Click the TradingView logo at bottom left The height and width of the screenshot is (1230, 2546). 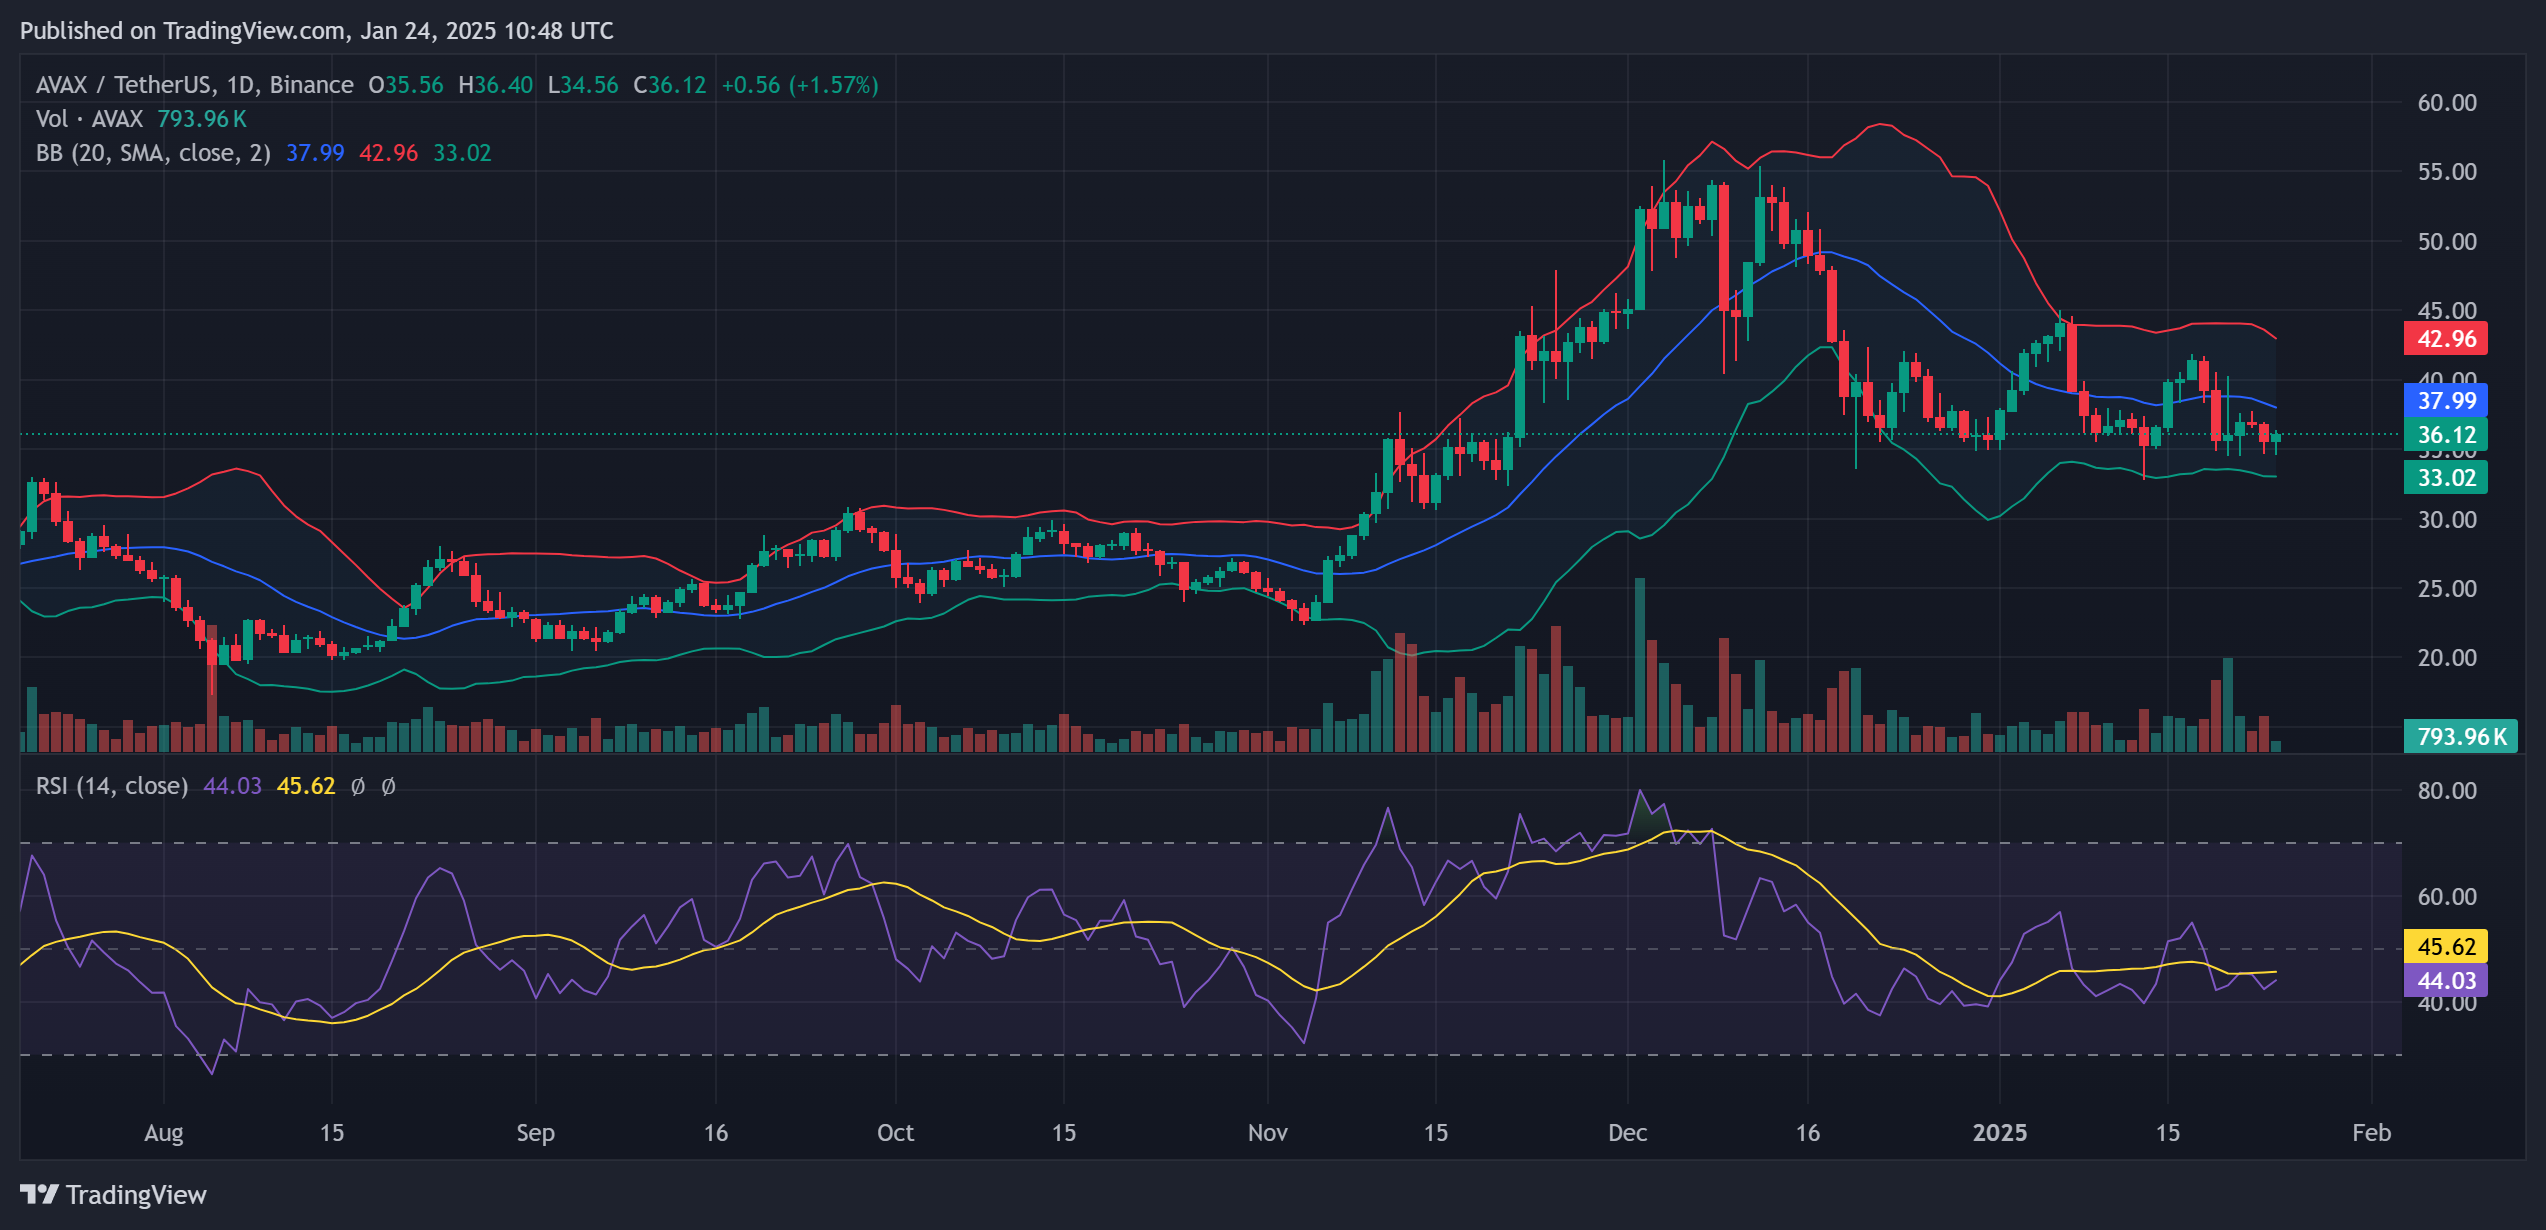113,1194
